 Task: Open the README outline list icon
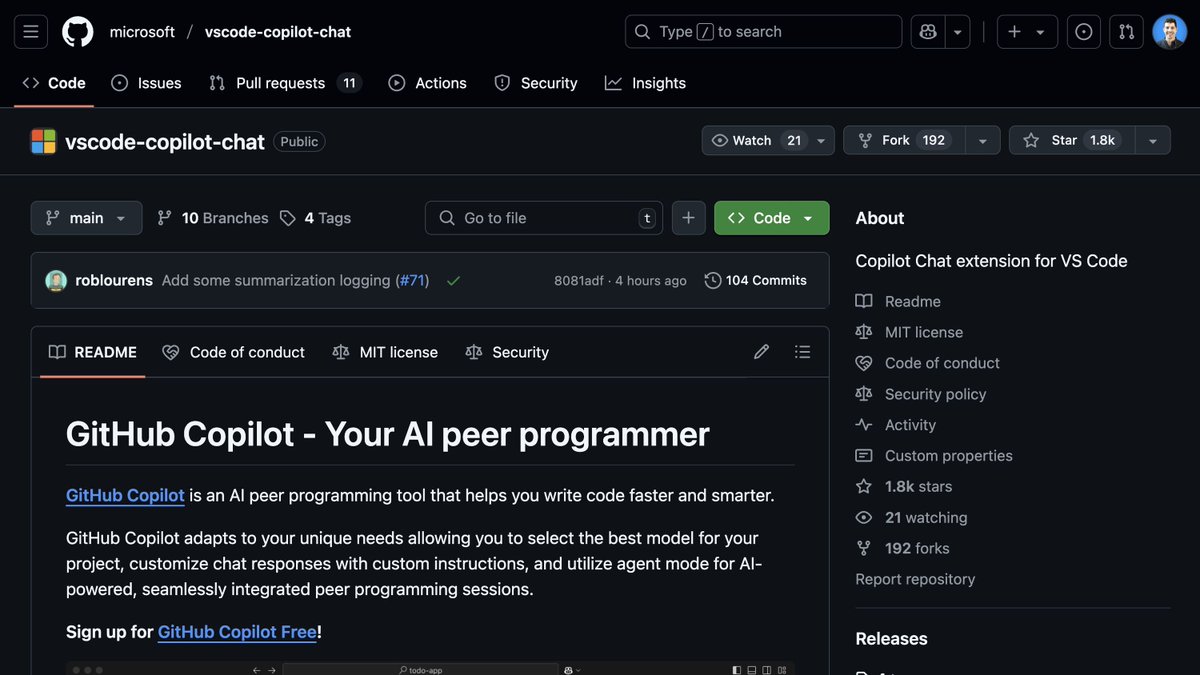[802, 351]
